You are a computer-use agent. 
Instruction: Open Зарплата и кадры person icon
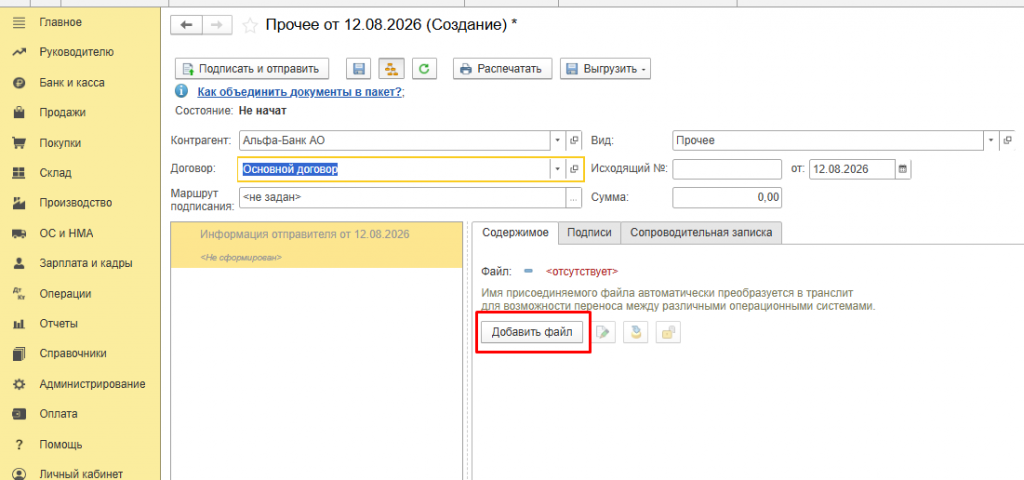tap(19, 263)
